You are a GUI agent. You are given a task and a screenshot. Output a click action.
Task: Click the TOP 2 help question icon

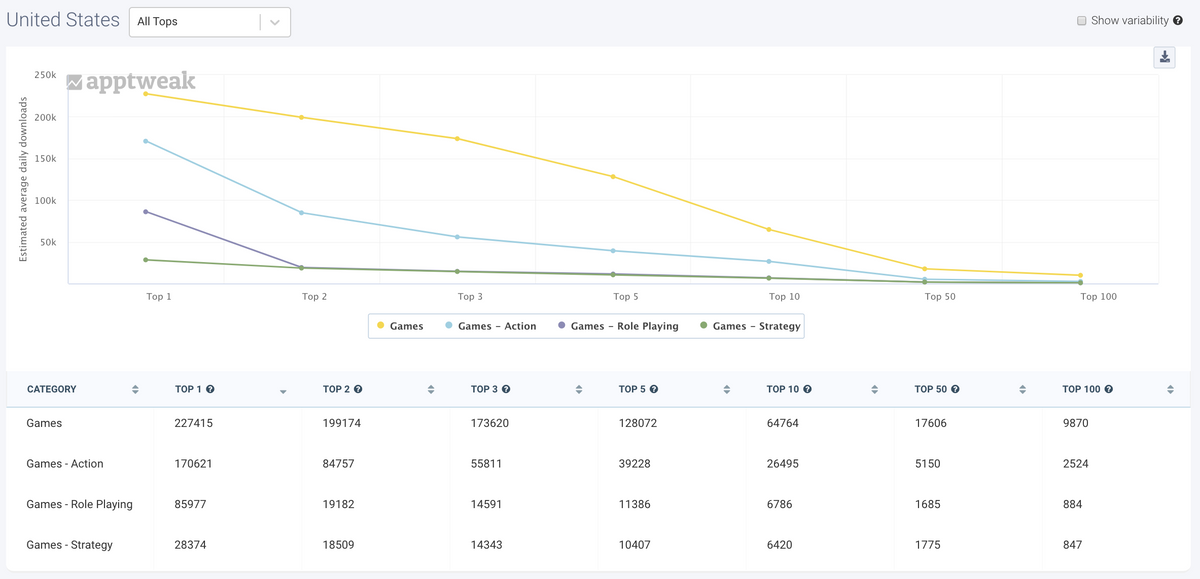(x=358, y=389)
